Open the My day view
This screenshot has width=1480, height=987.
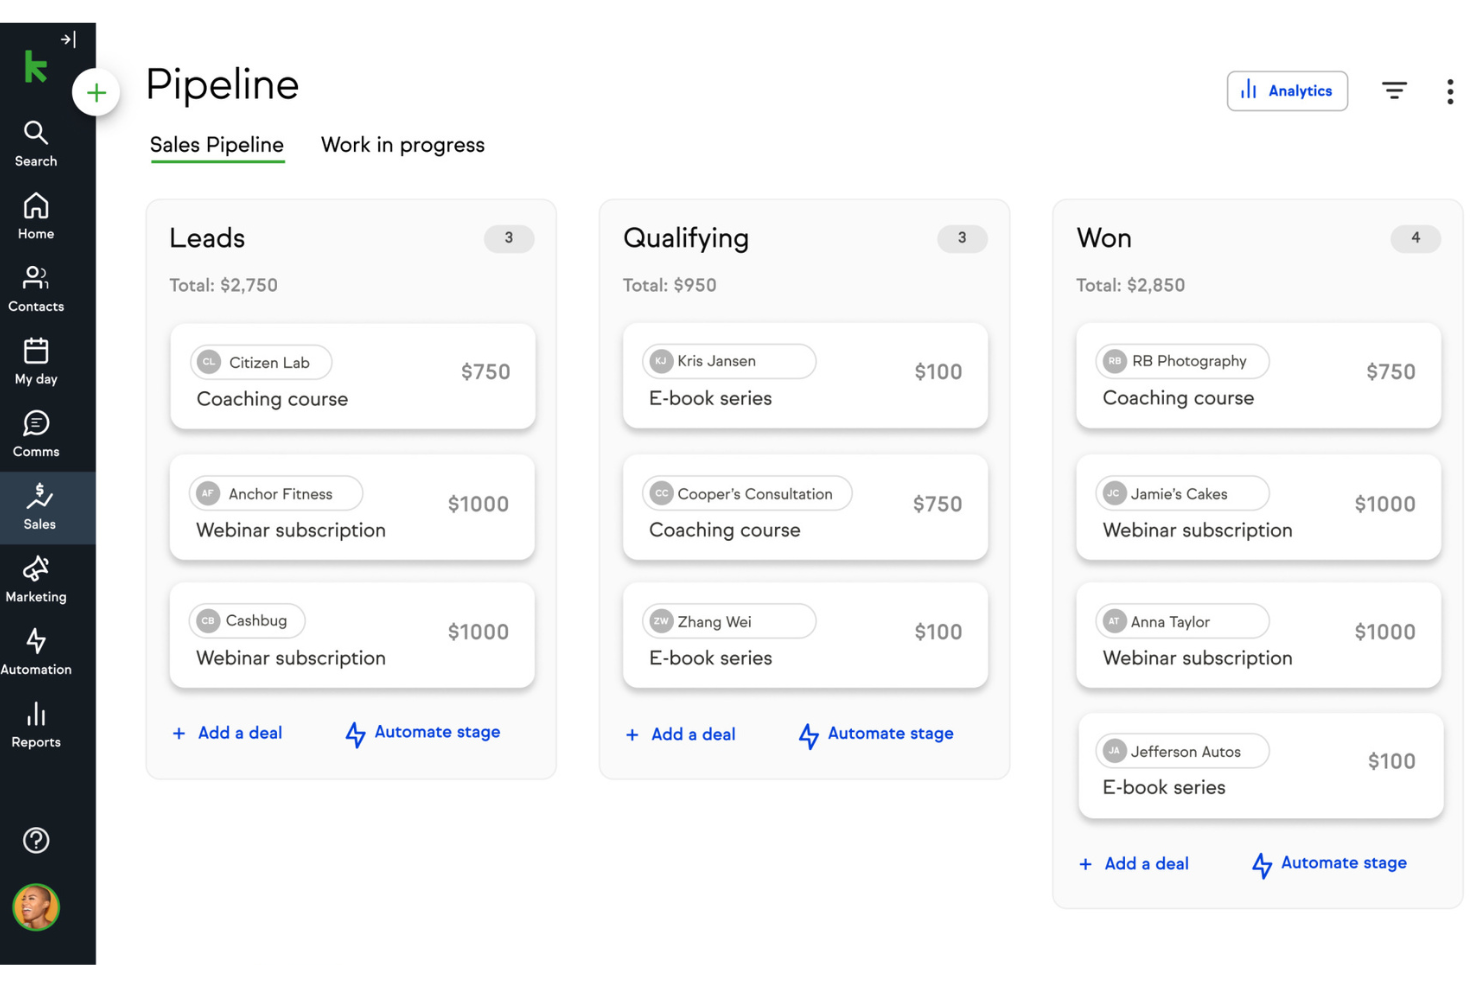35,360
